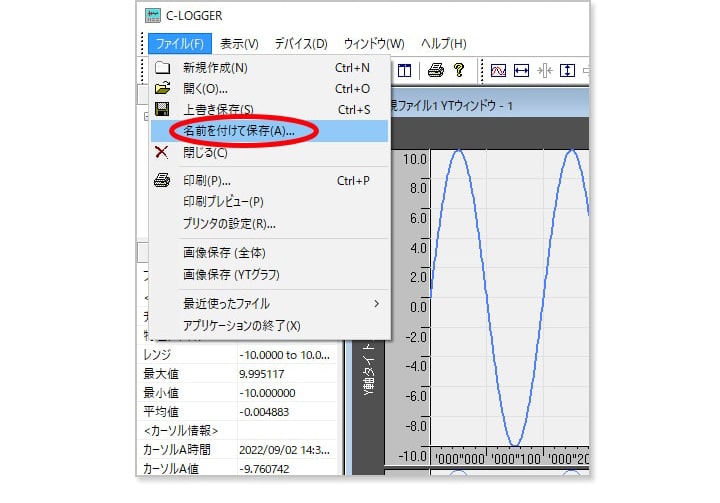Screen dimensions: 720x503
Task: Choose 画像保存 (YTグラフ) menu item
Action: click(x=231, y=273)
